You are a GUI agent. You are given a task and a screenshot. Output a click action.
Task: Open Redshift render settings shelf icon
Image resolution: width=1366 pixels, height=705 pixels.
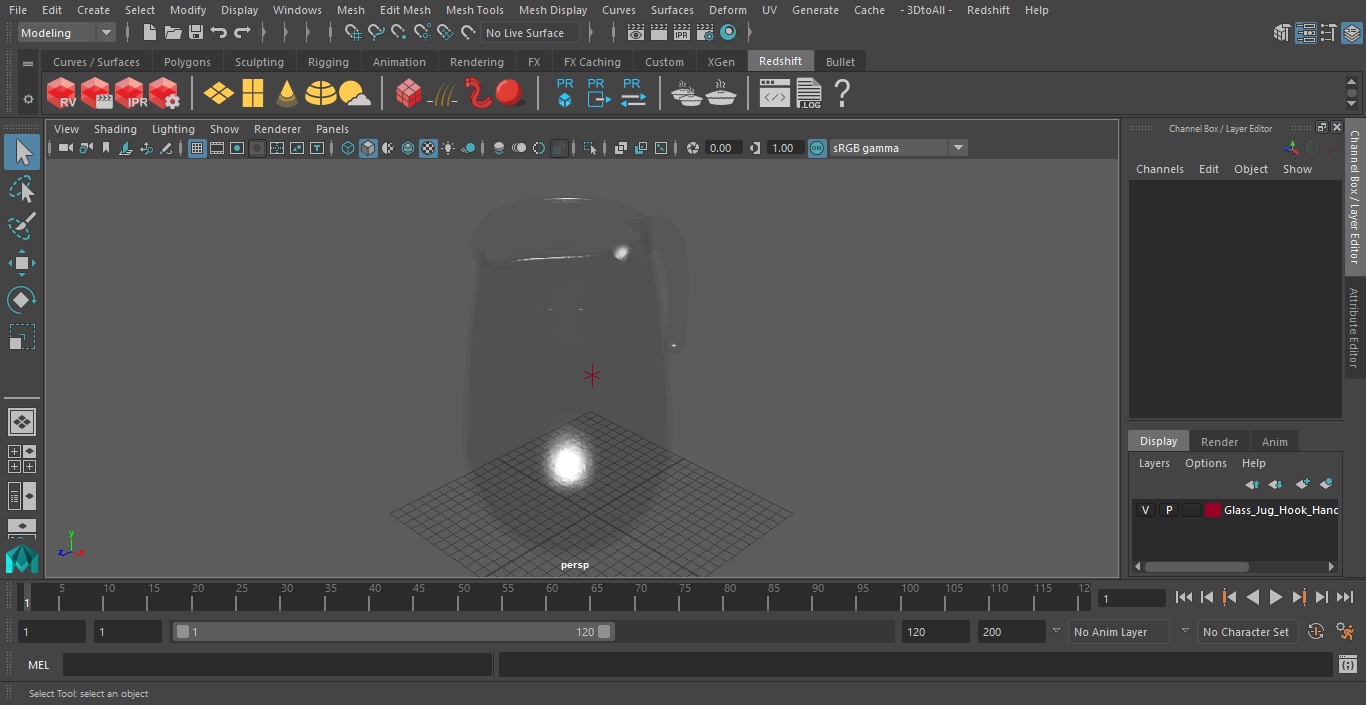(164, 94)
